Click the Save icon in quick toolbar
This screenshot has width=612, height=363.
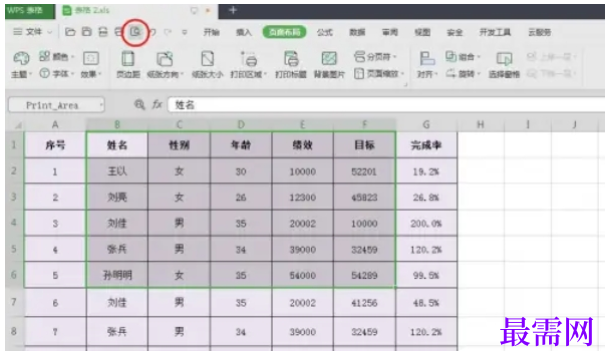point(86,32)
